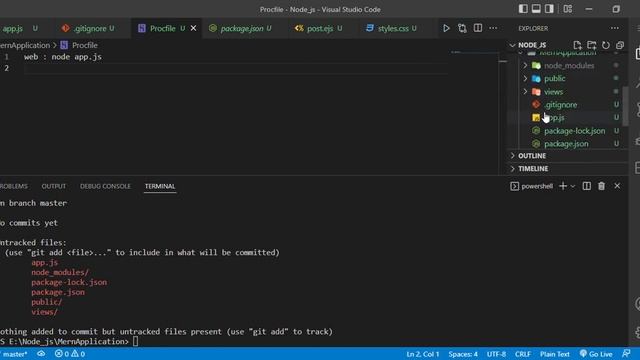Open package.json in the explorer tree

pyautogui.click(x=566, y=144)
